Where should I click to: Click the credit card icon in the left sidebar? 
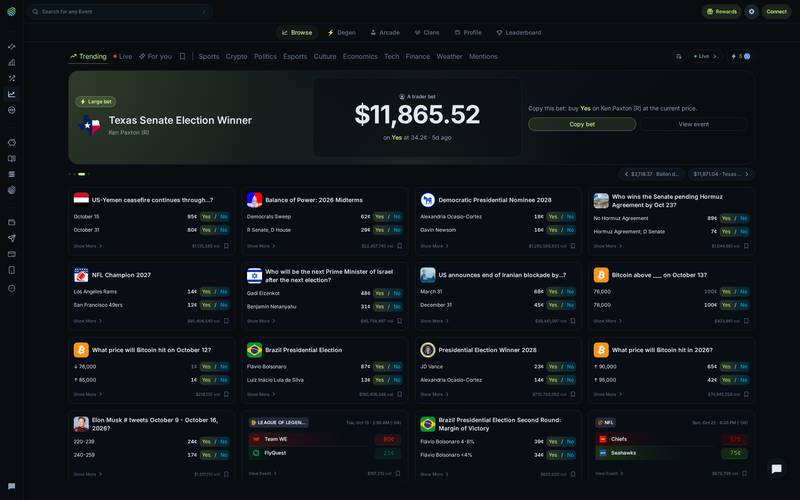click(12, 254)
